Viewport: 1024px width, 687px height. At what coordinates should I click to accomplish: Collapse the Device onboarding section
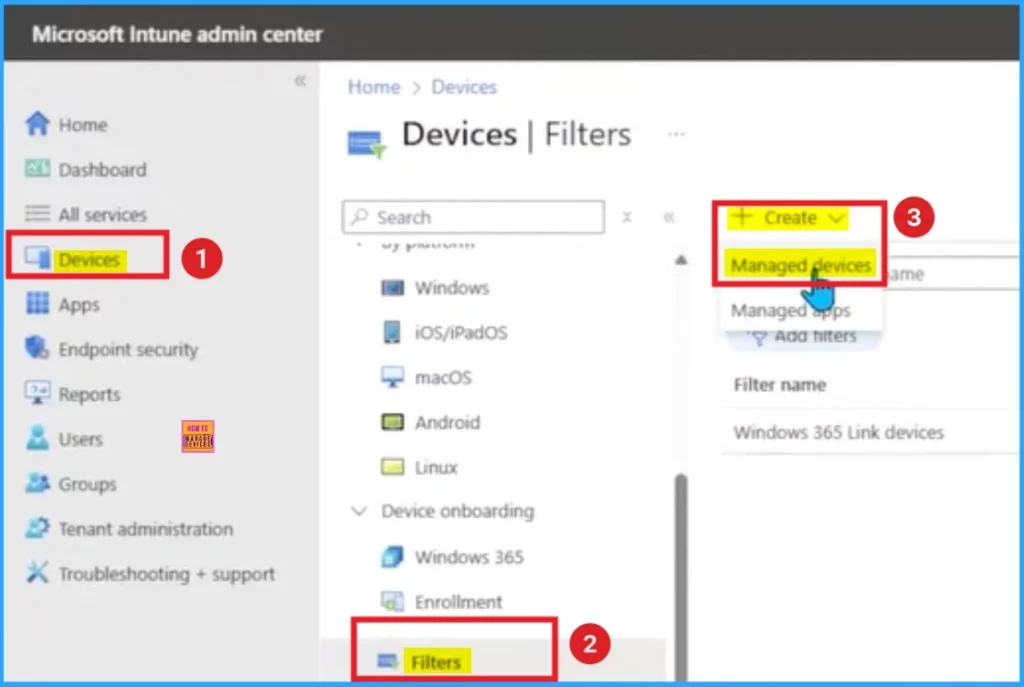click(359, 511)
